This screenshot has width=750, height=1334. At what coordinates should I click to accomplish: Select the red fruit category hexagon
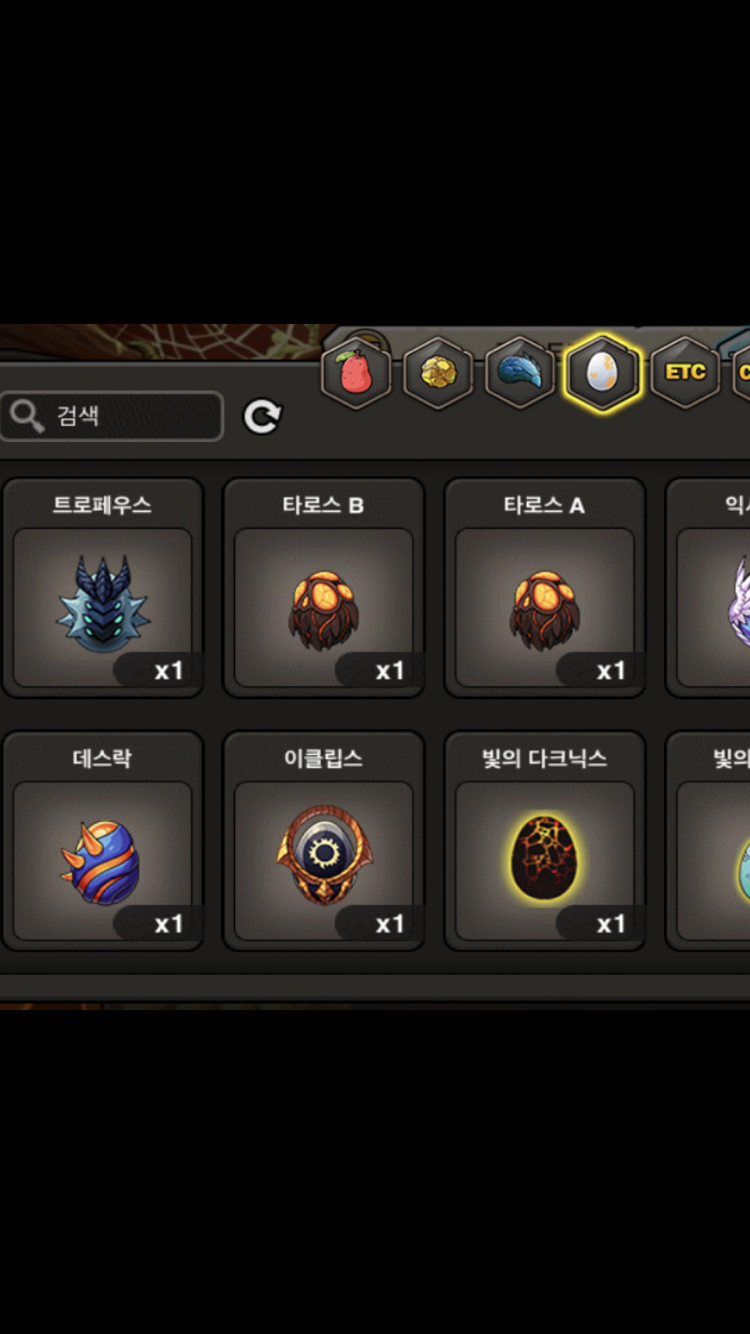356,374
